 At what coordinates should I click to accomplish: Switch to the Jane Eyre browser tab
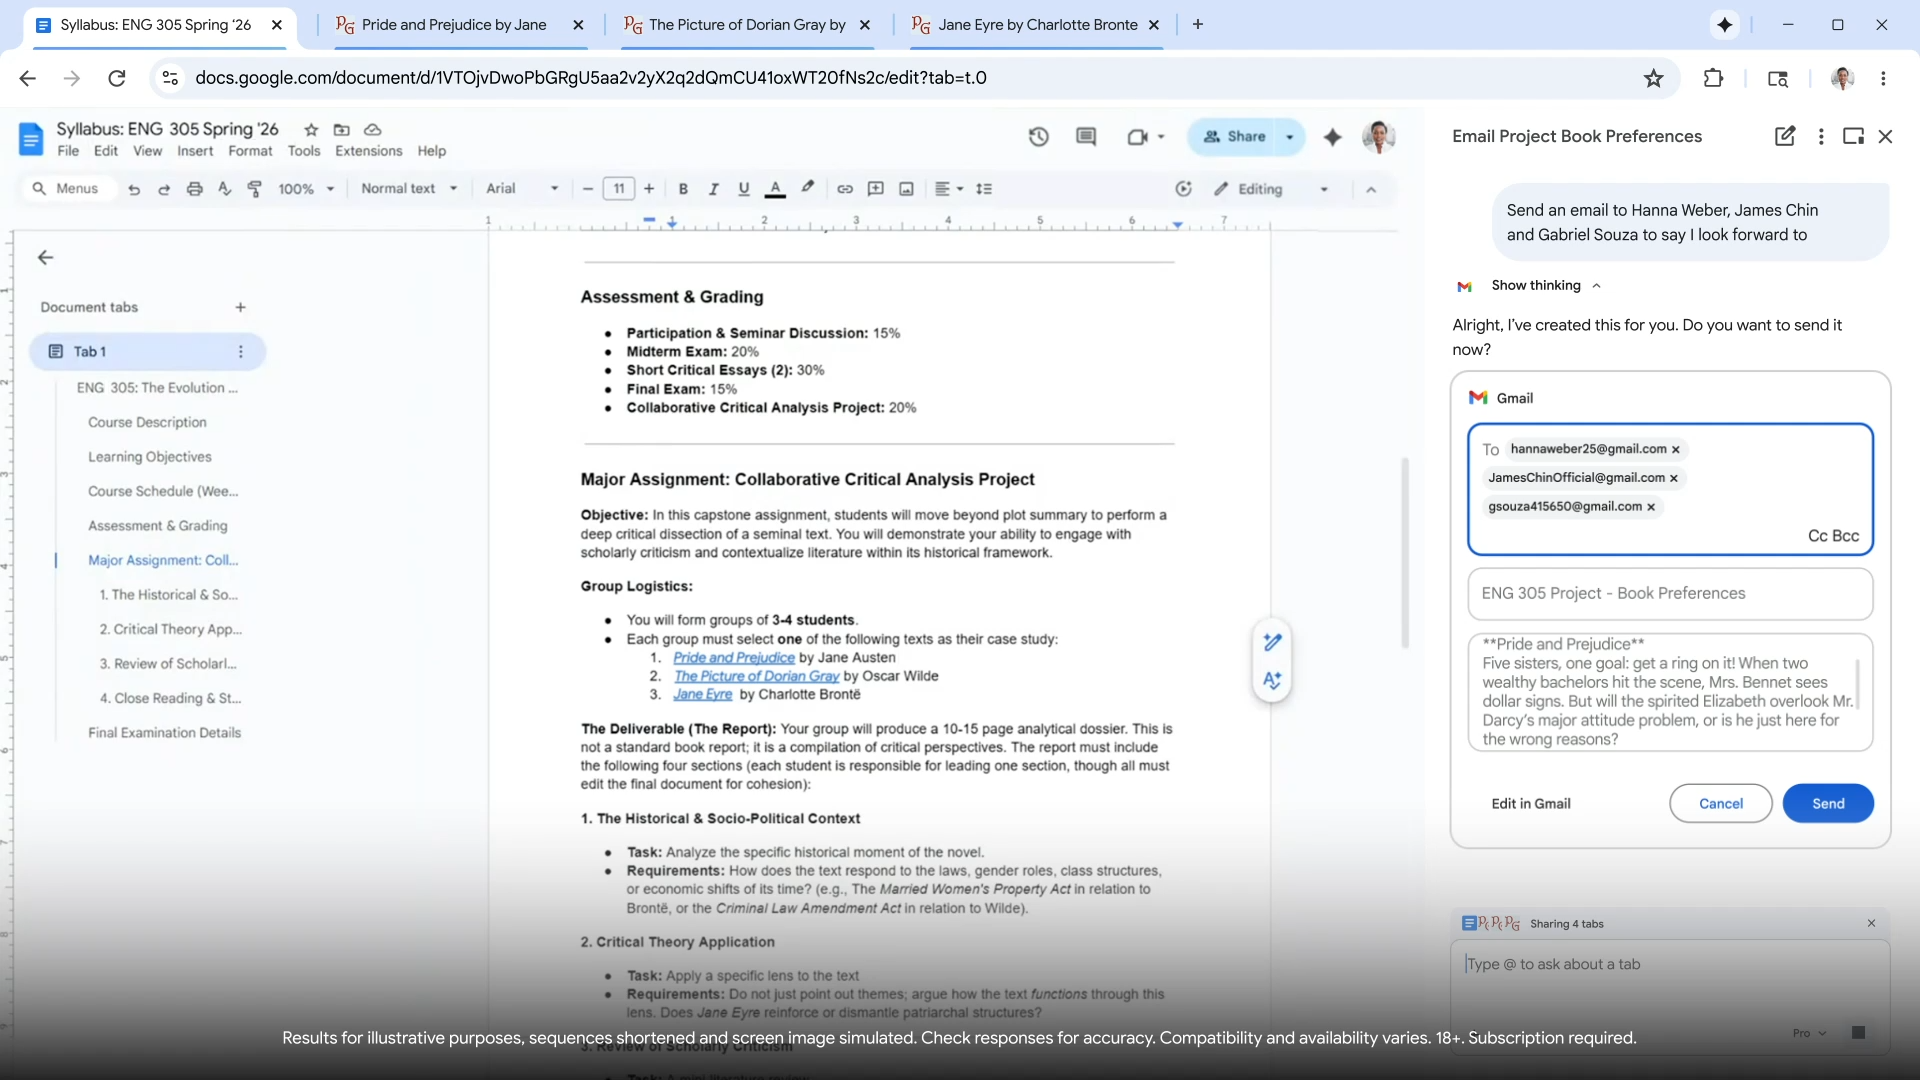click(1037, 25)
